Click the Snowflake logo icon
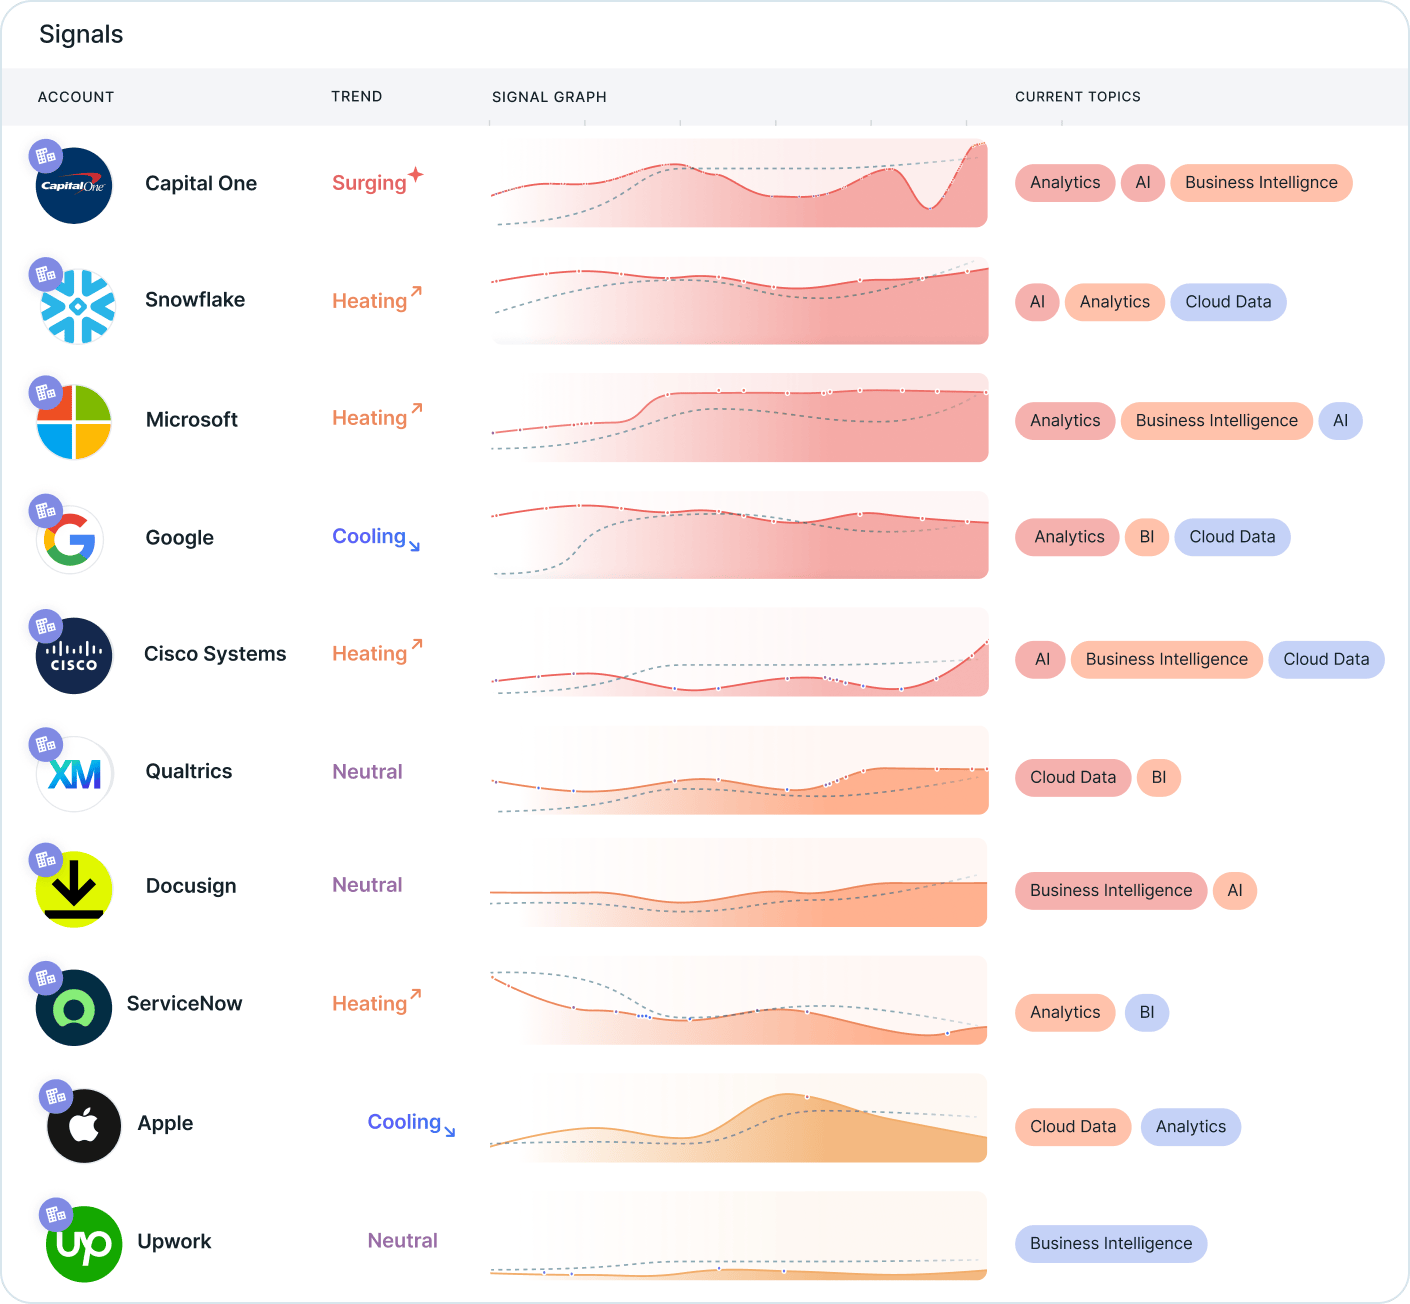 point(78,306)
